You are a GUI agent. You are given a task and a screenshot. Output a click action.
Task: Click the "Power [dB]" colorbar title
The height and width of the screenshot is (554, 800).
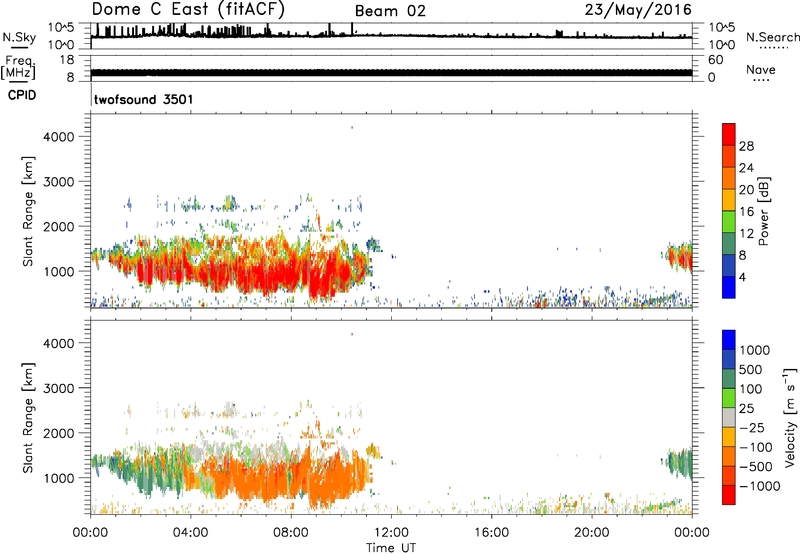pyautogui.click(x=763, y=211)
